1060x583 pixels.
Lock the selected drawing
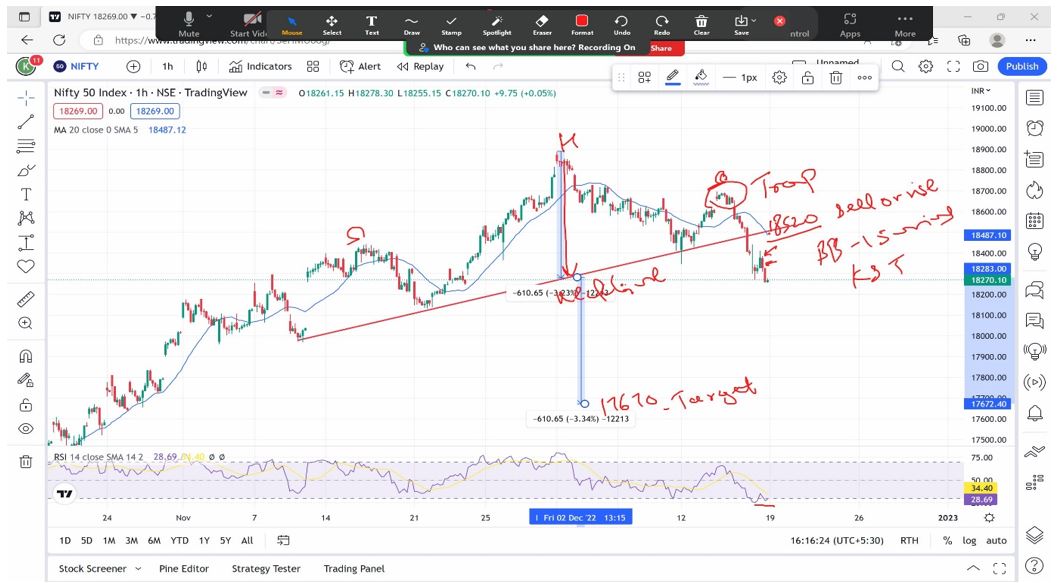[808, 78]
